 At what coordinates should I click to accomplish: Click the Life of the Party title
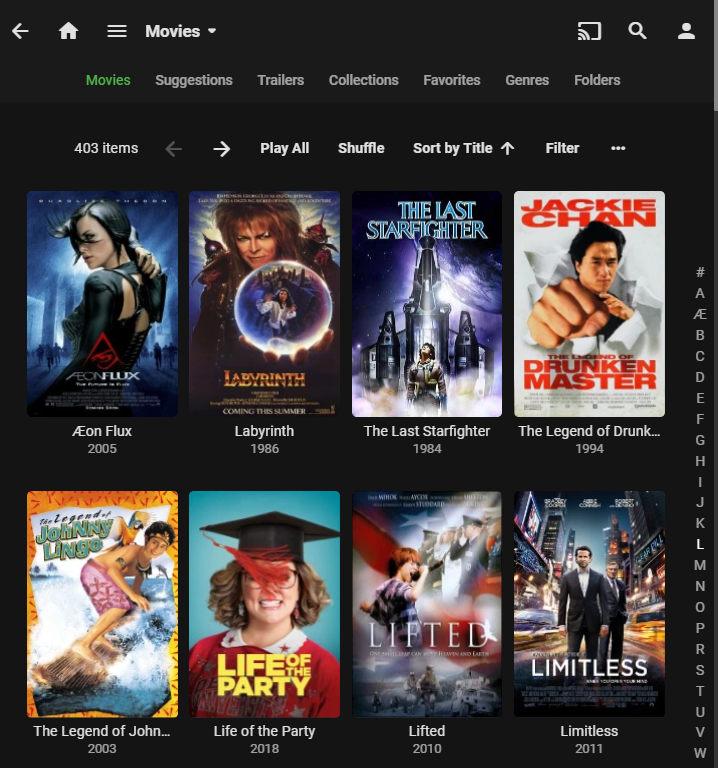pyautogui.click(x=264, y=731)
